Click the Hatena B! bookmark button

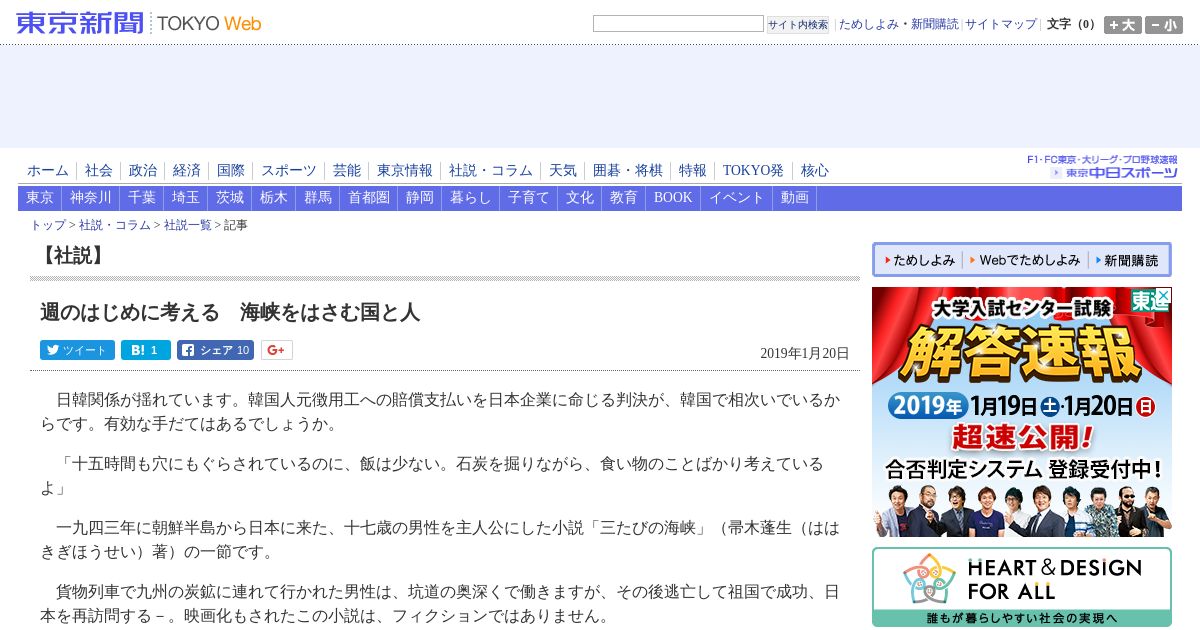(x=146, y=350)
